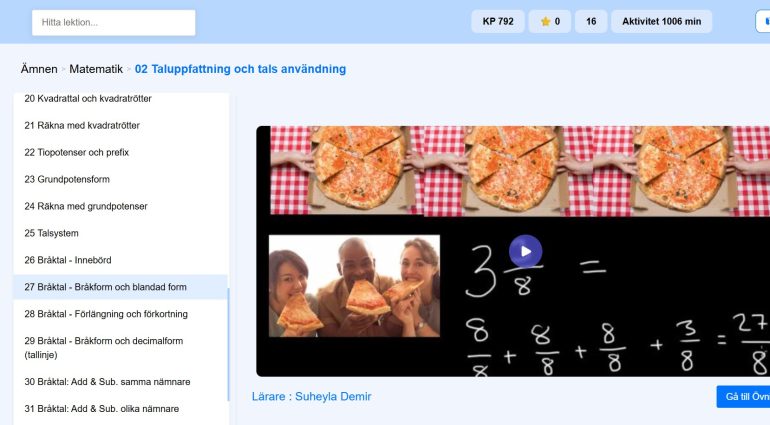Click the Aktivitet 1006 min badge

click(x=661, y=21)
